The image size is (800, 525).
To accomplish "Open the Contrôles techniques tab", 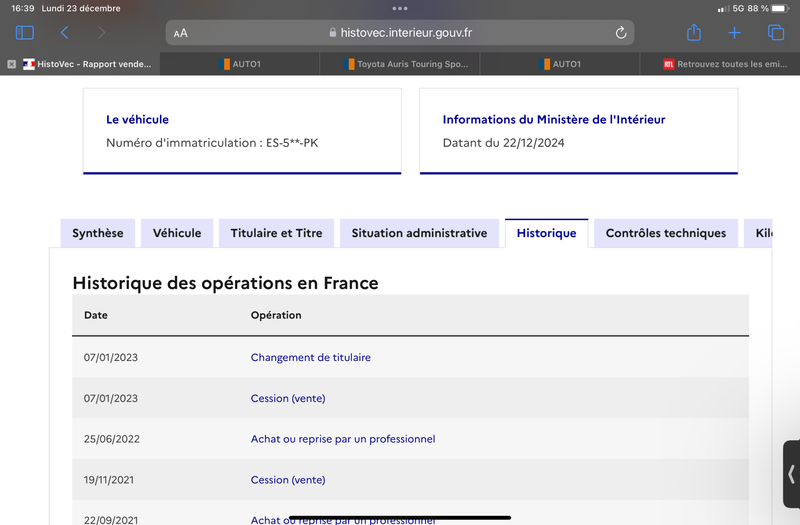I will tap(665, 233).
